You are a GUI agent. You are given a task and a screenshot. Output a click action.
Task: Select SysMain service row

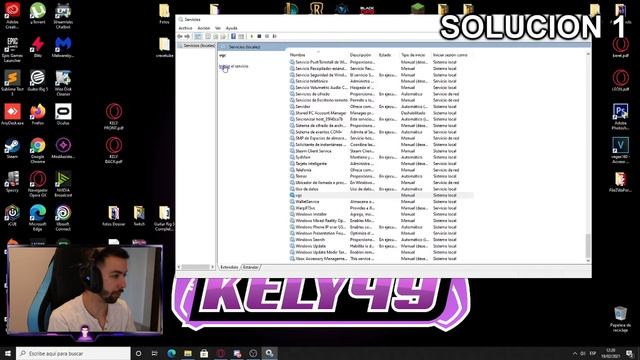tap(381, 157)
